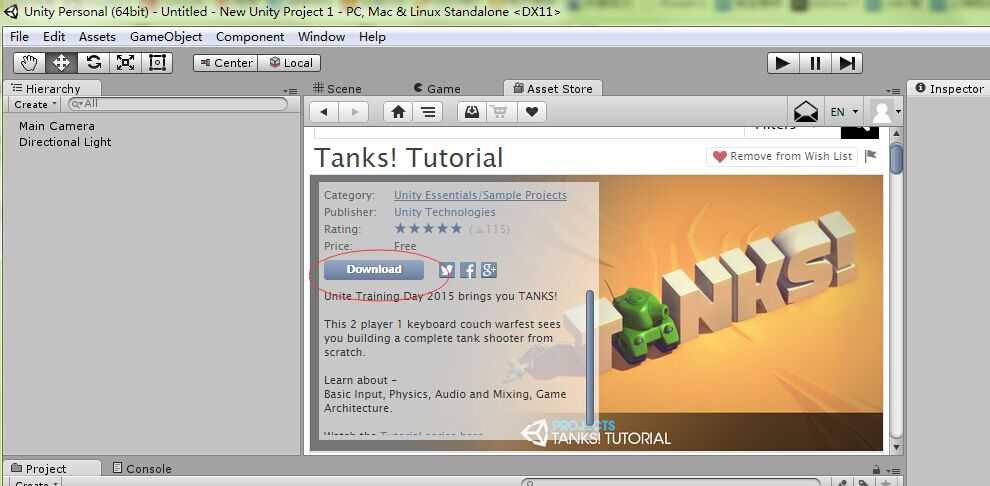Open the File menu

20,37
